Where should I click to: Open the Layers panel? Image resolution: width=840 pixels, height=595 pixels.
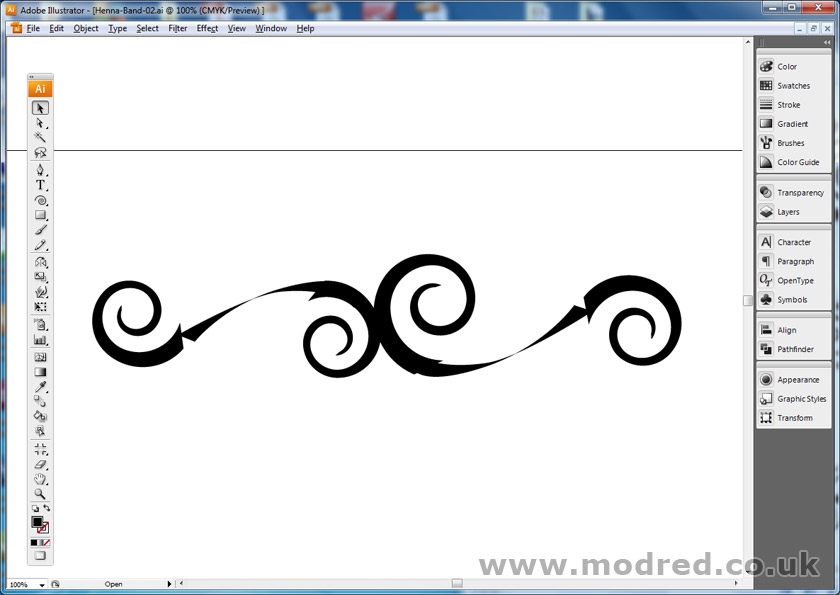point(788,212)
